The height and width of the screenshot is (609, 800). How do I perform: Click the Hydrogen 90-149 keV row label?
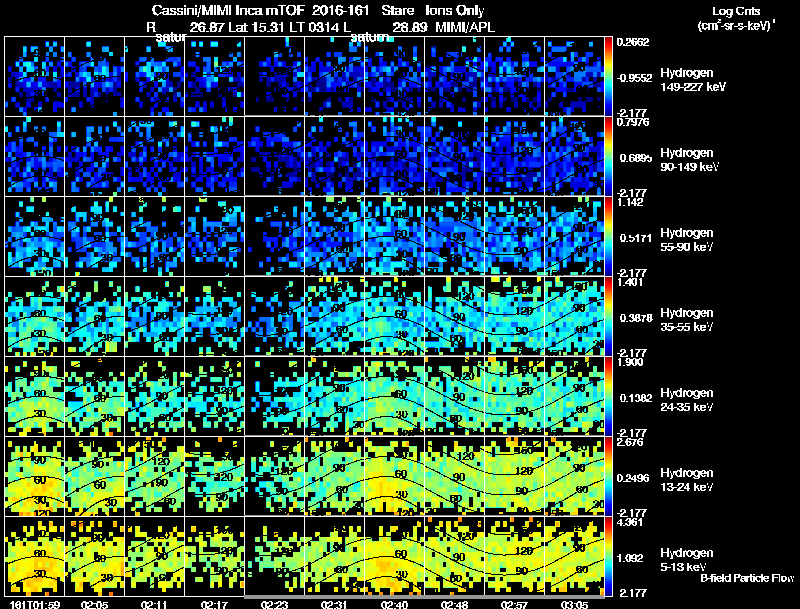coord(689,160)
